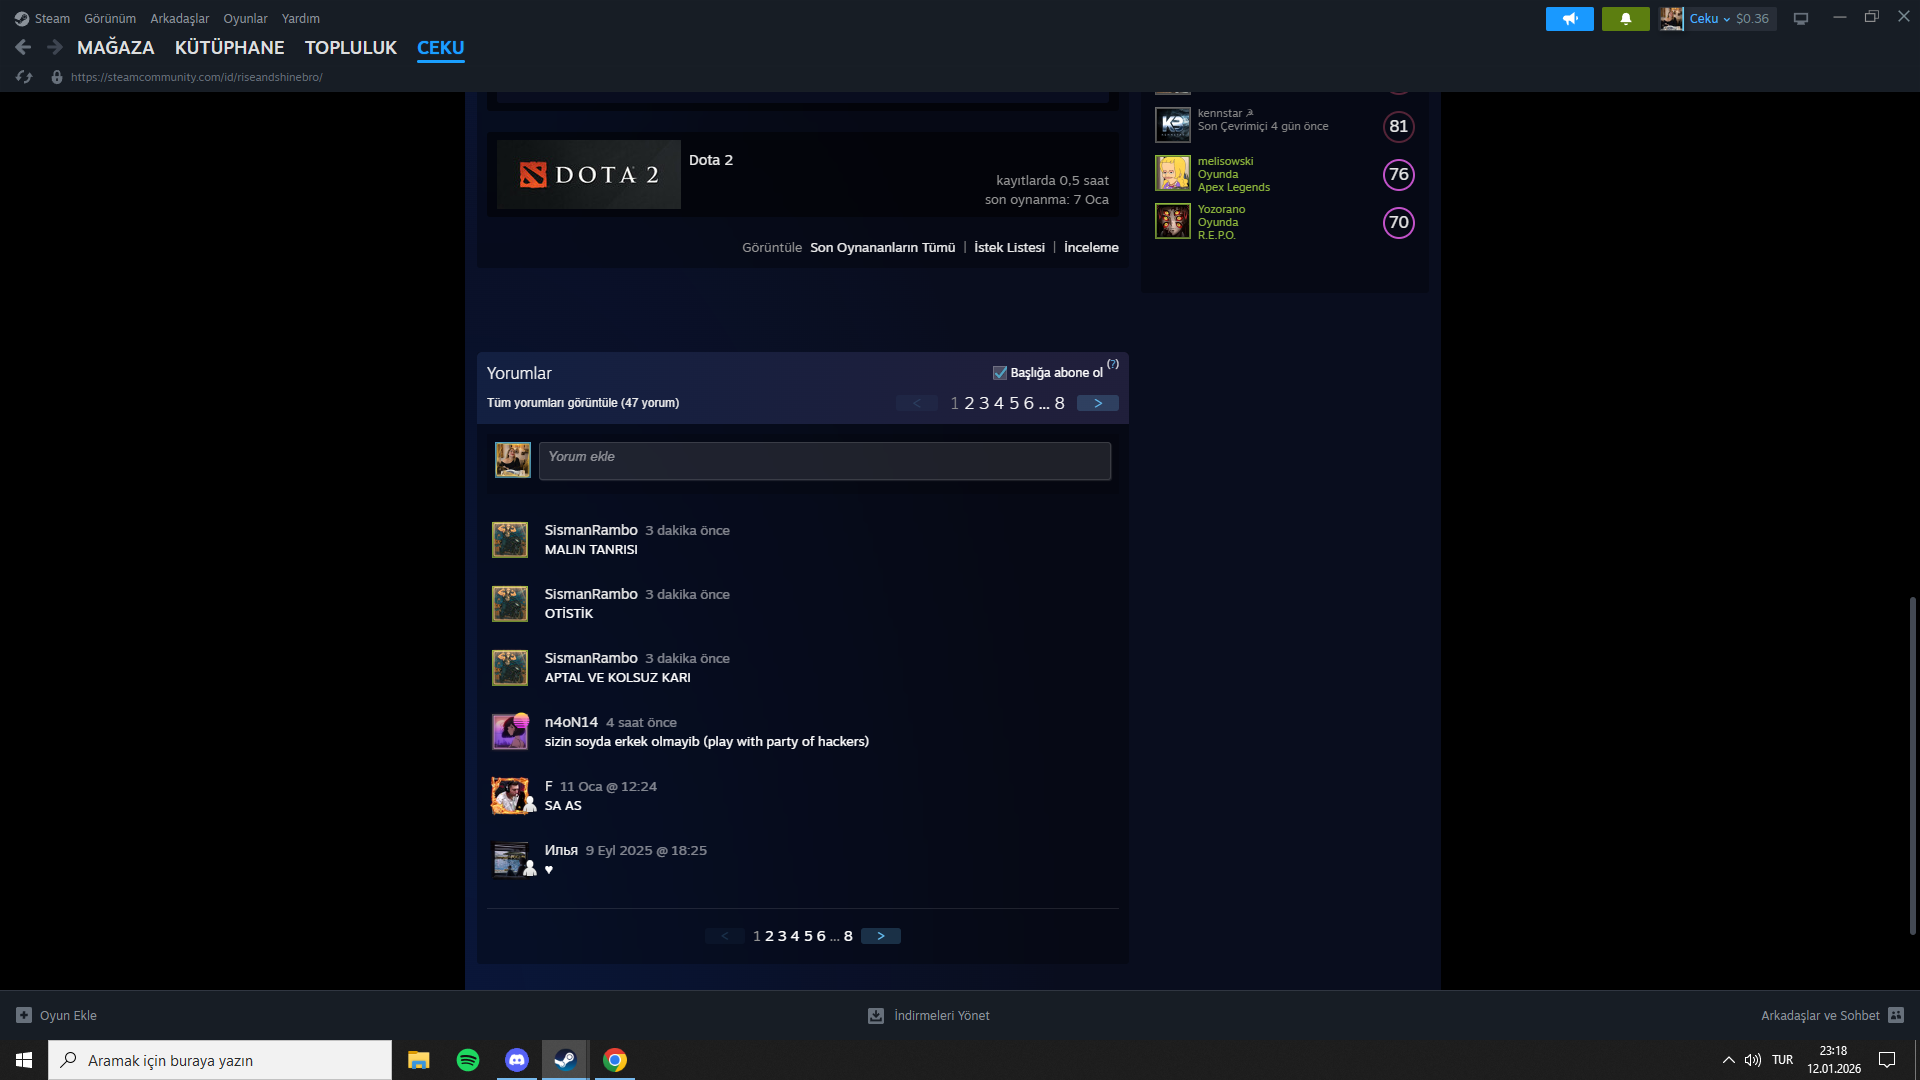The image size is (1920, 1080).
Task: Open SismanRambo avatar beside APTAL VE KOLSUZ KARI
Action: tap(510, 668)
